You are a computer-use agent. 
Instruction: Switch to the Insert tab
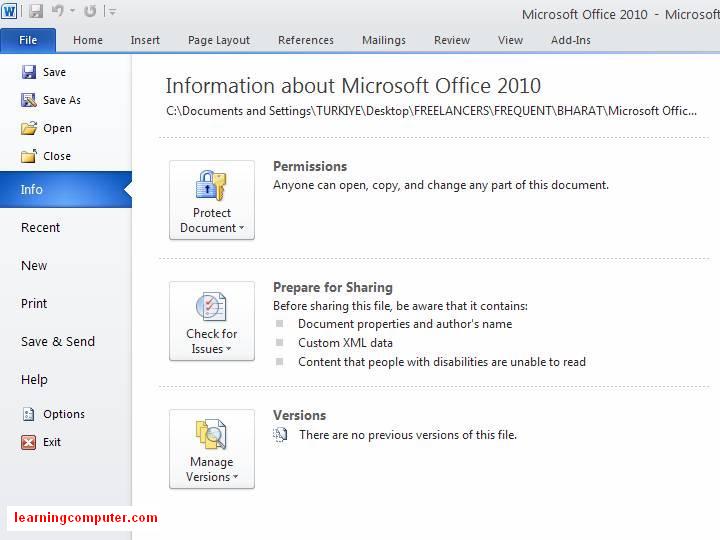tap(145, 40)
